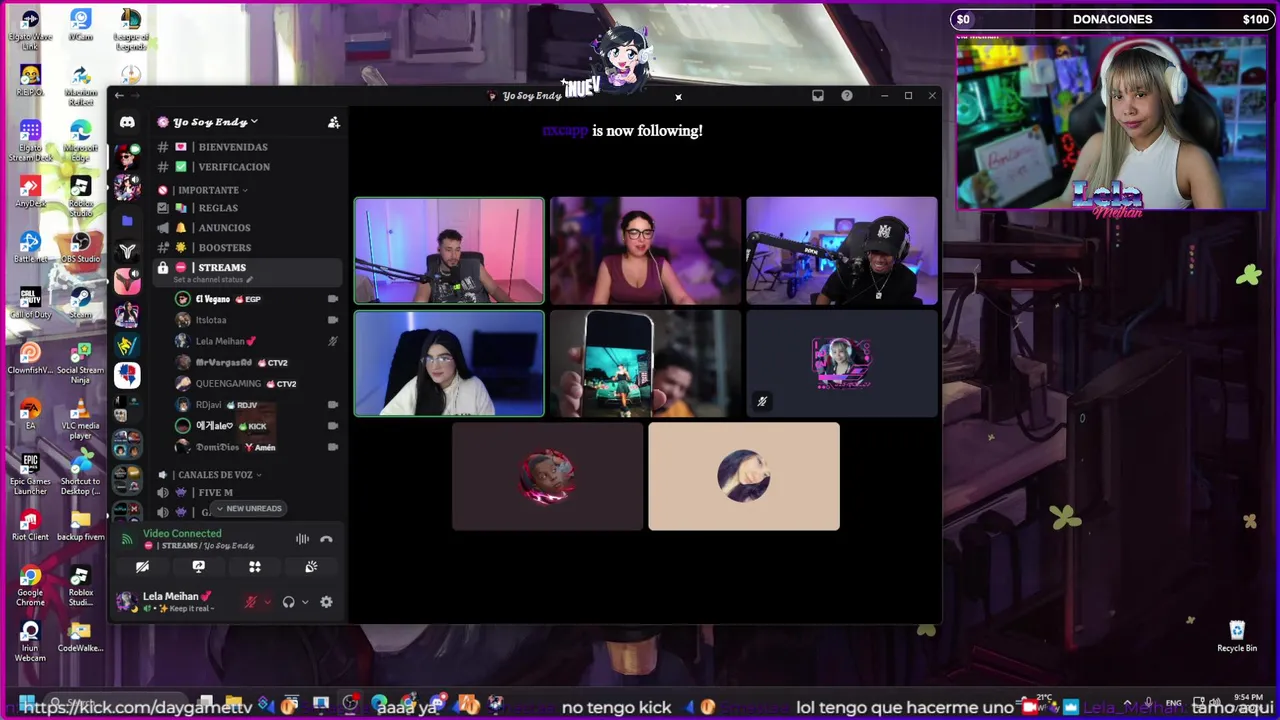Start an Activity with the grid icon
Image resolution: width=1280 pixels, height=720 pixels.
(255, 567)
